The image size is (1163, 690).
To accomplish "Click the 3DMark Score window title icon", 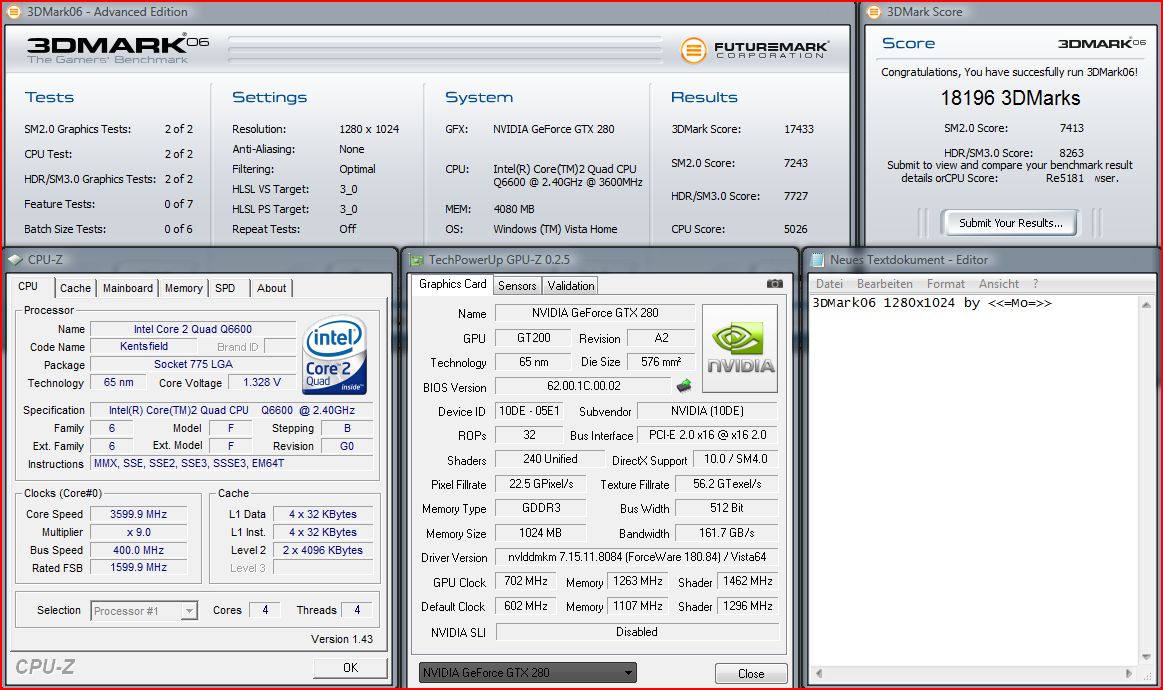I will point(874,12).
